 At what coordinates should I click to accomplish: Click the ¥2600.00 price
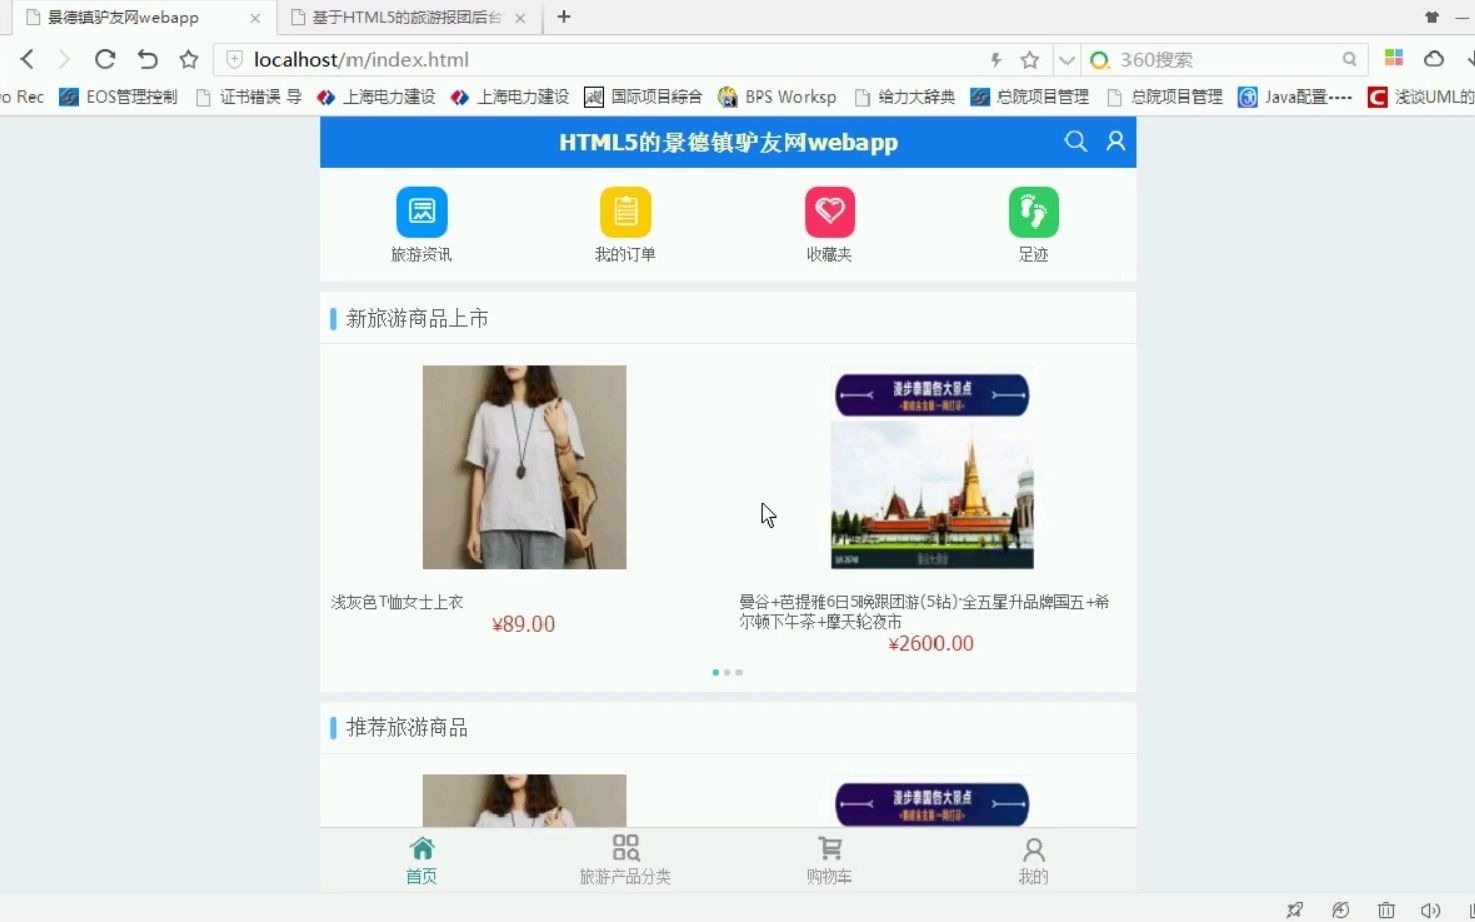(x=931, y=643)
